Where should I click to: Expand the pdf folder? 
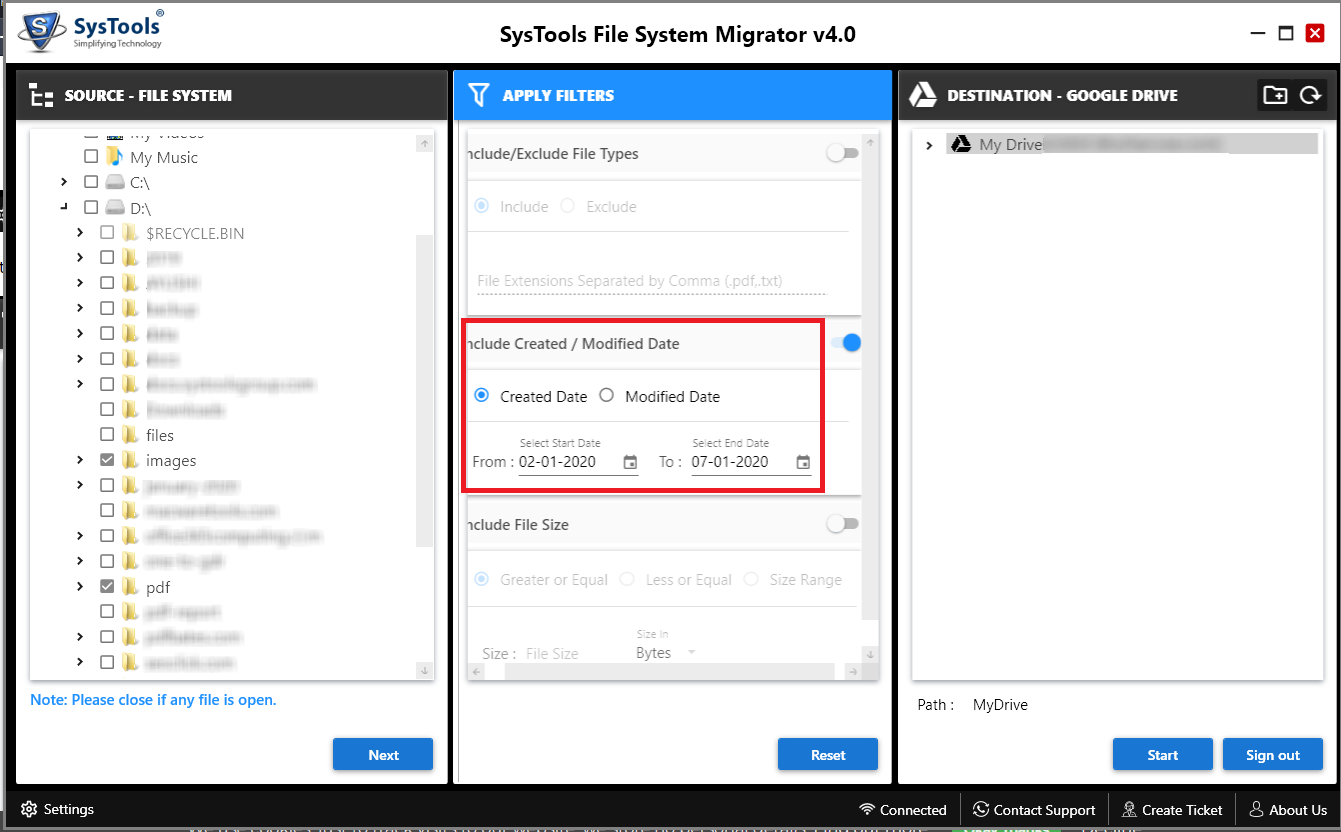point(80,587)
